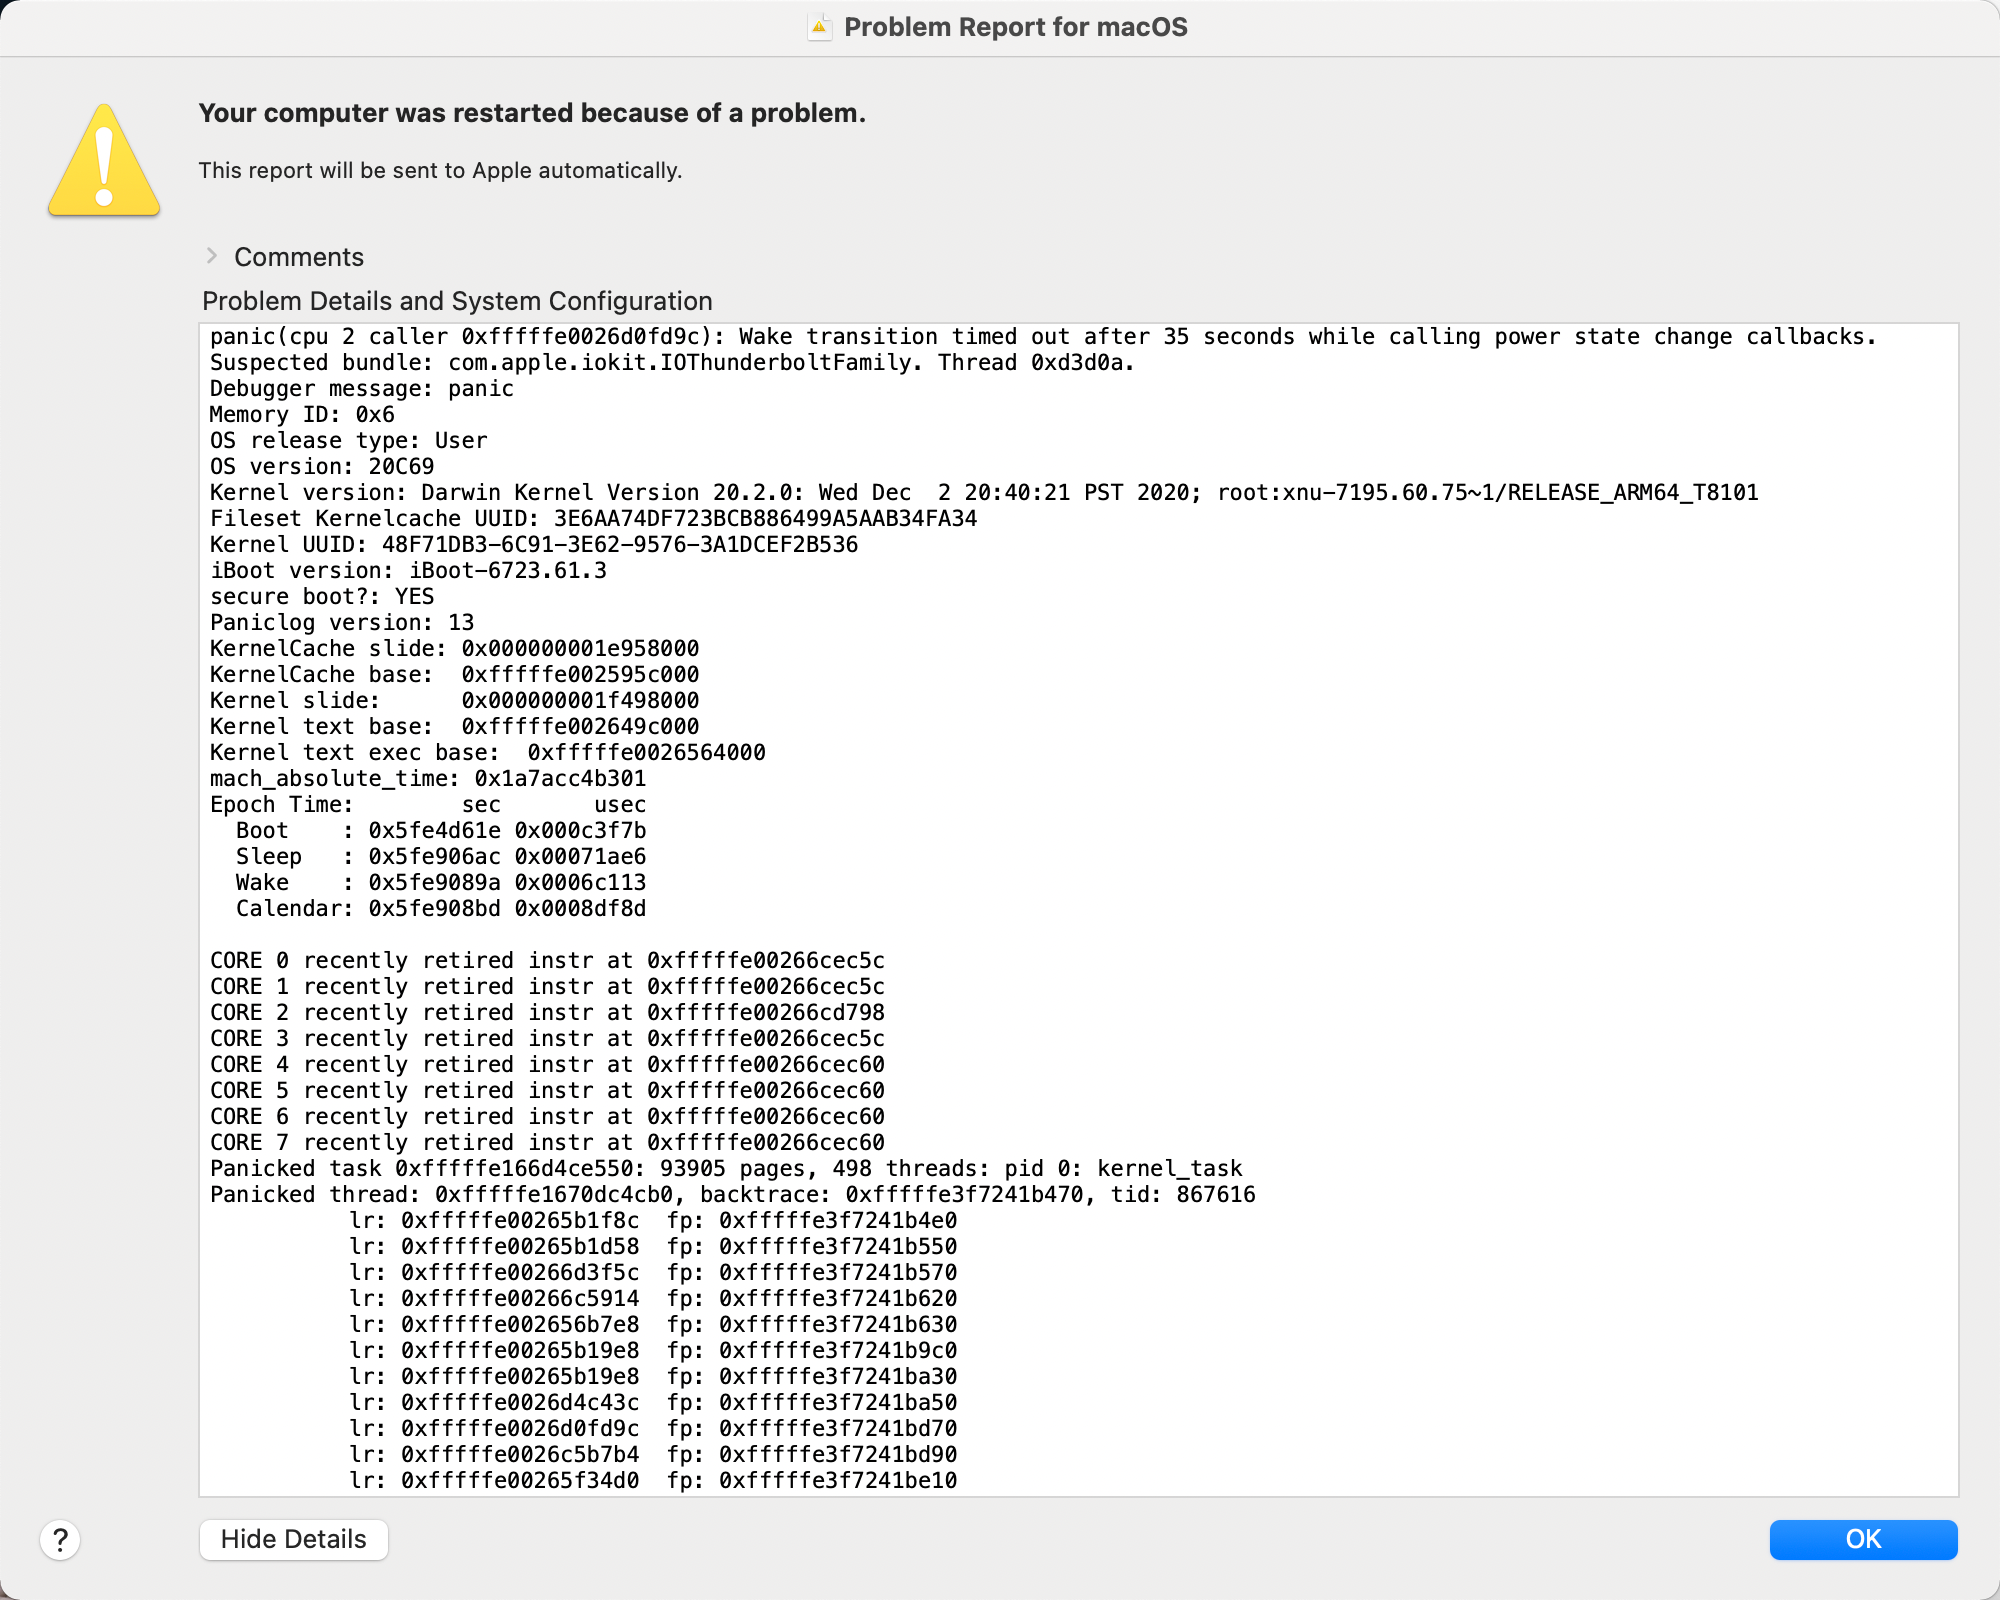
Task: Click the 'Epoch Time: sec usec' line
Action: pos(428,805)
